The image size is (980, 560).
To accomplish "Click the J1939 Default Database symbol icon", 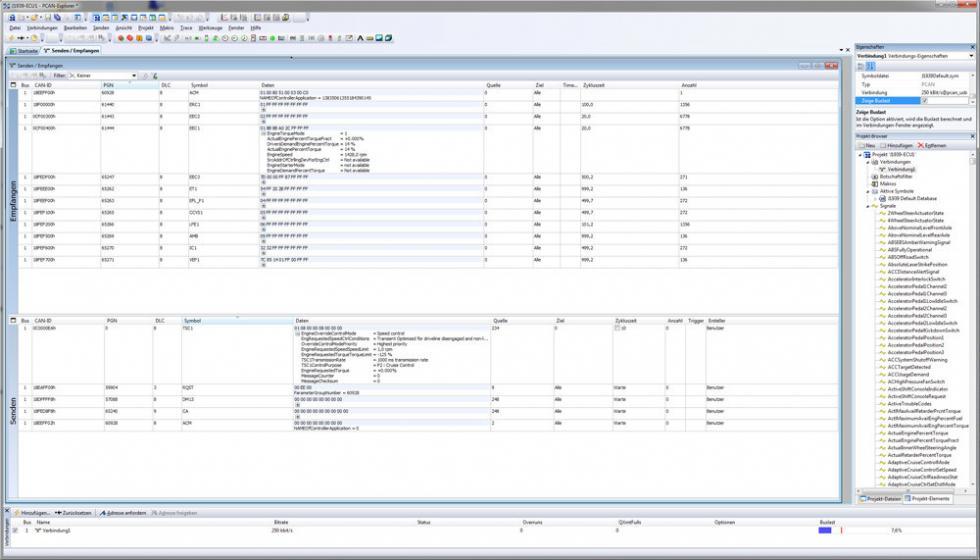I will coord(881,198).
